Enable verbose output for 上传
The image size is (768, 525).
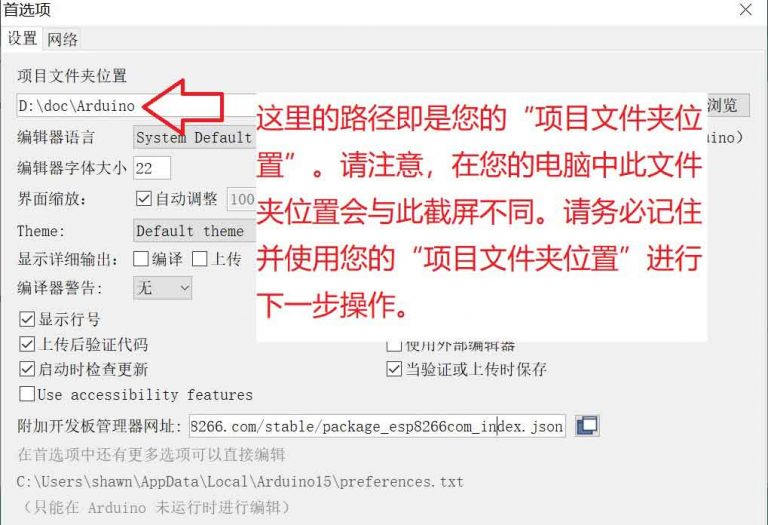coord(199,259)
